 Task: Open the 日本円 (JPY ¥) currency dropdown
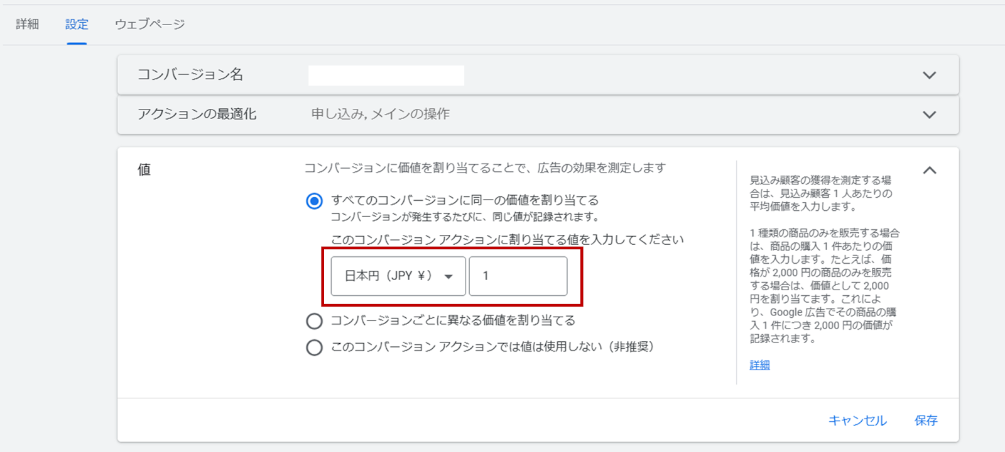pos(398,276)
